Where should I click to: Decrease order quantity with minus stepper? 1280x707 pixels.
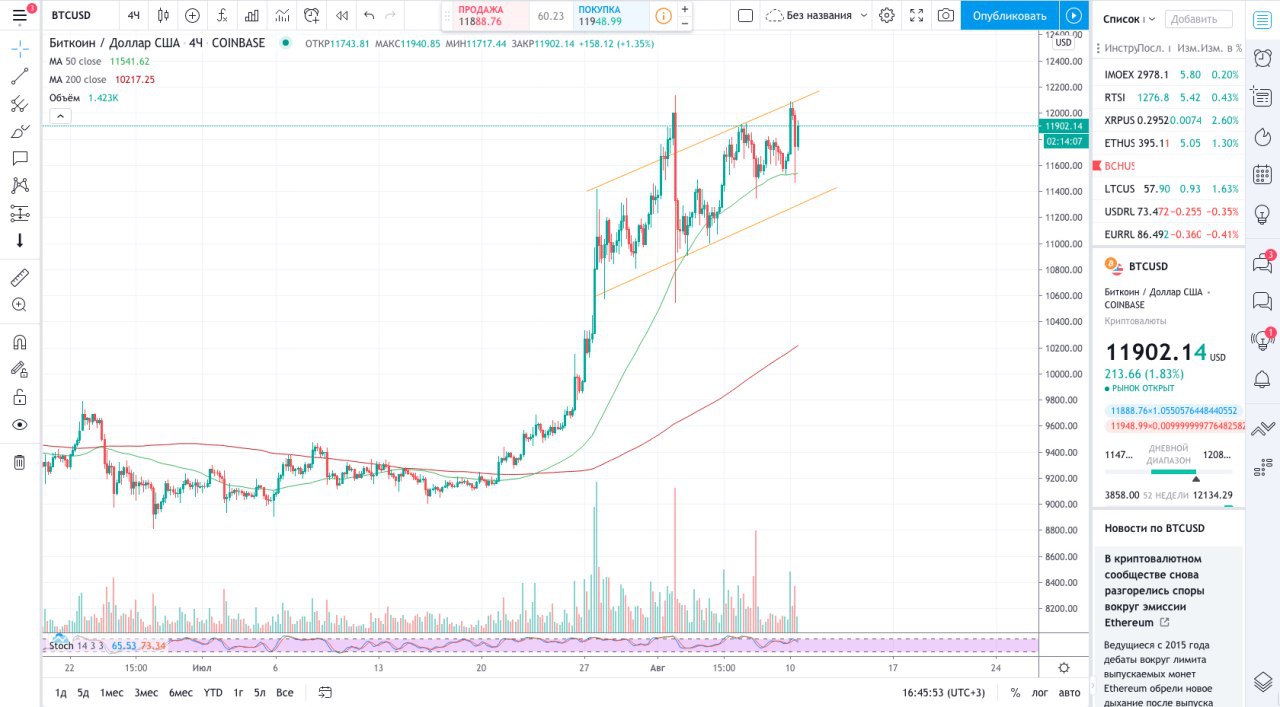[x=684, y=22]
